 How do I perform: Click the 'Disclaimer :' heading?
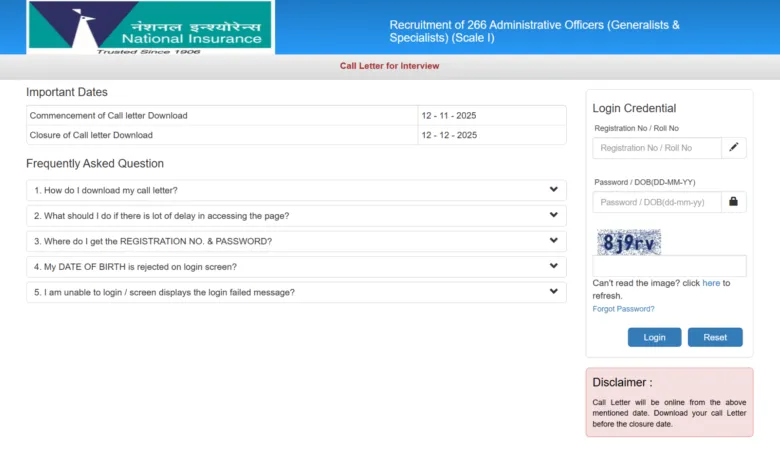click(x=622, y=382)
